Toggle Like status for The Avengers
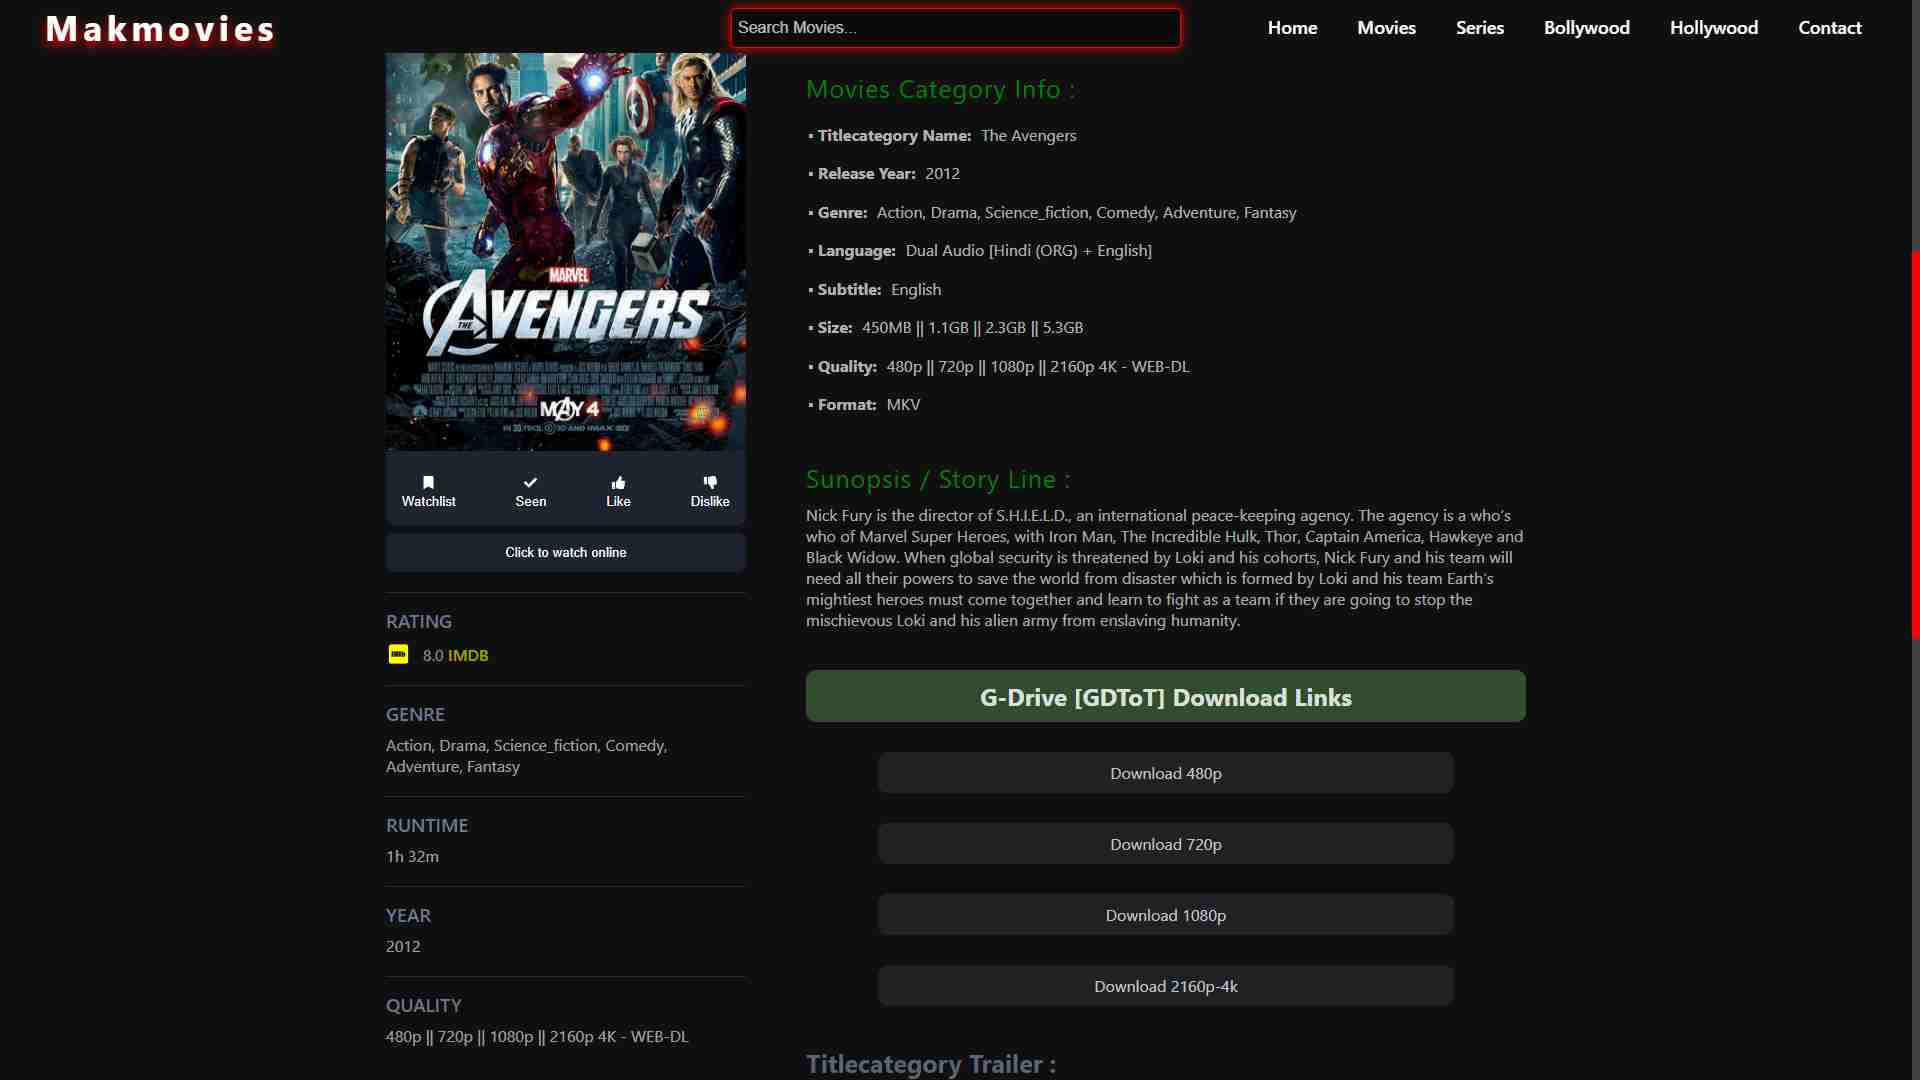1920x1080 pixels. tap(618, 491)
